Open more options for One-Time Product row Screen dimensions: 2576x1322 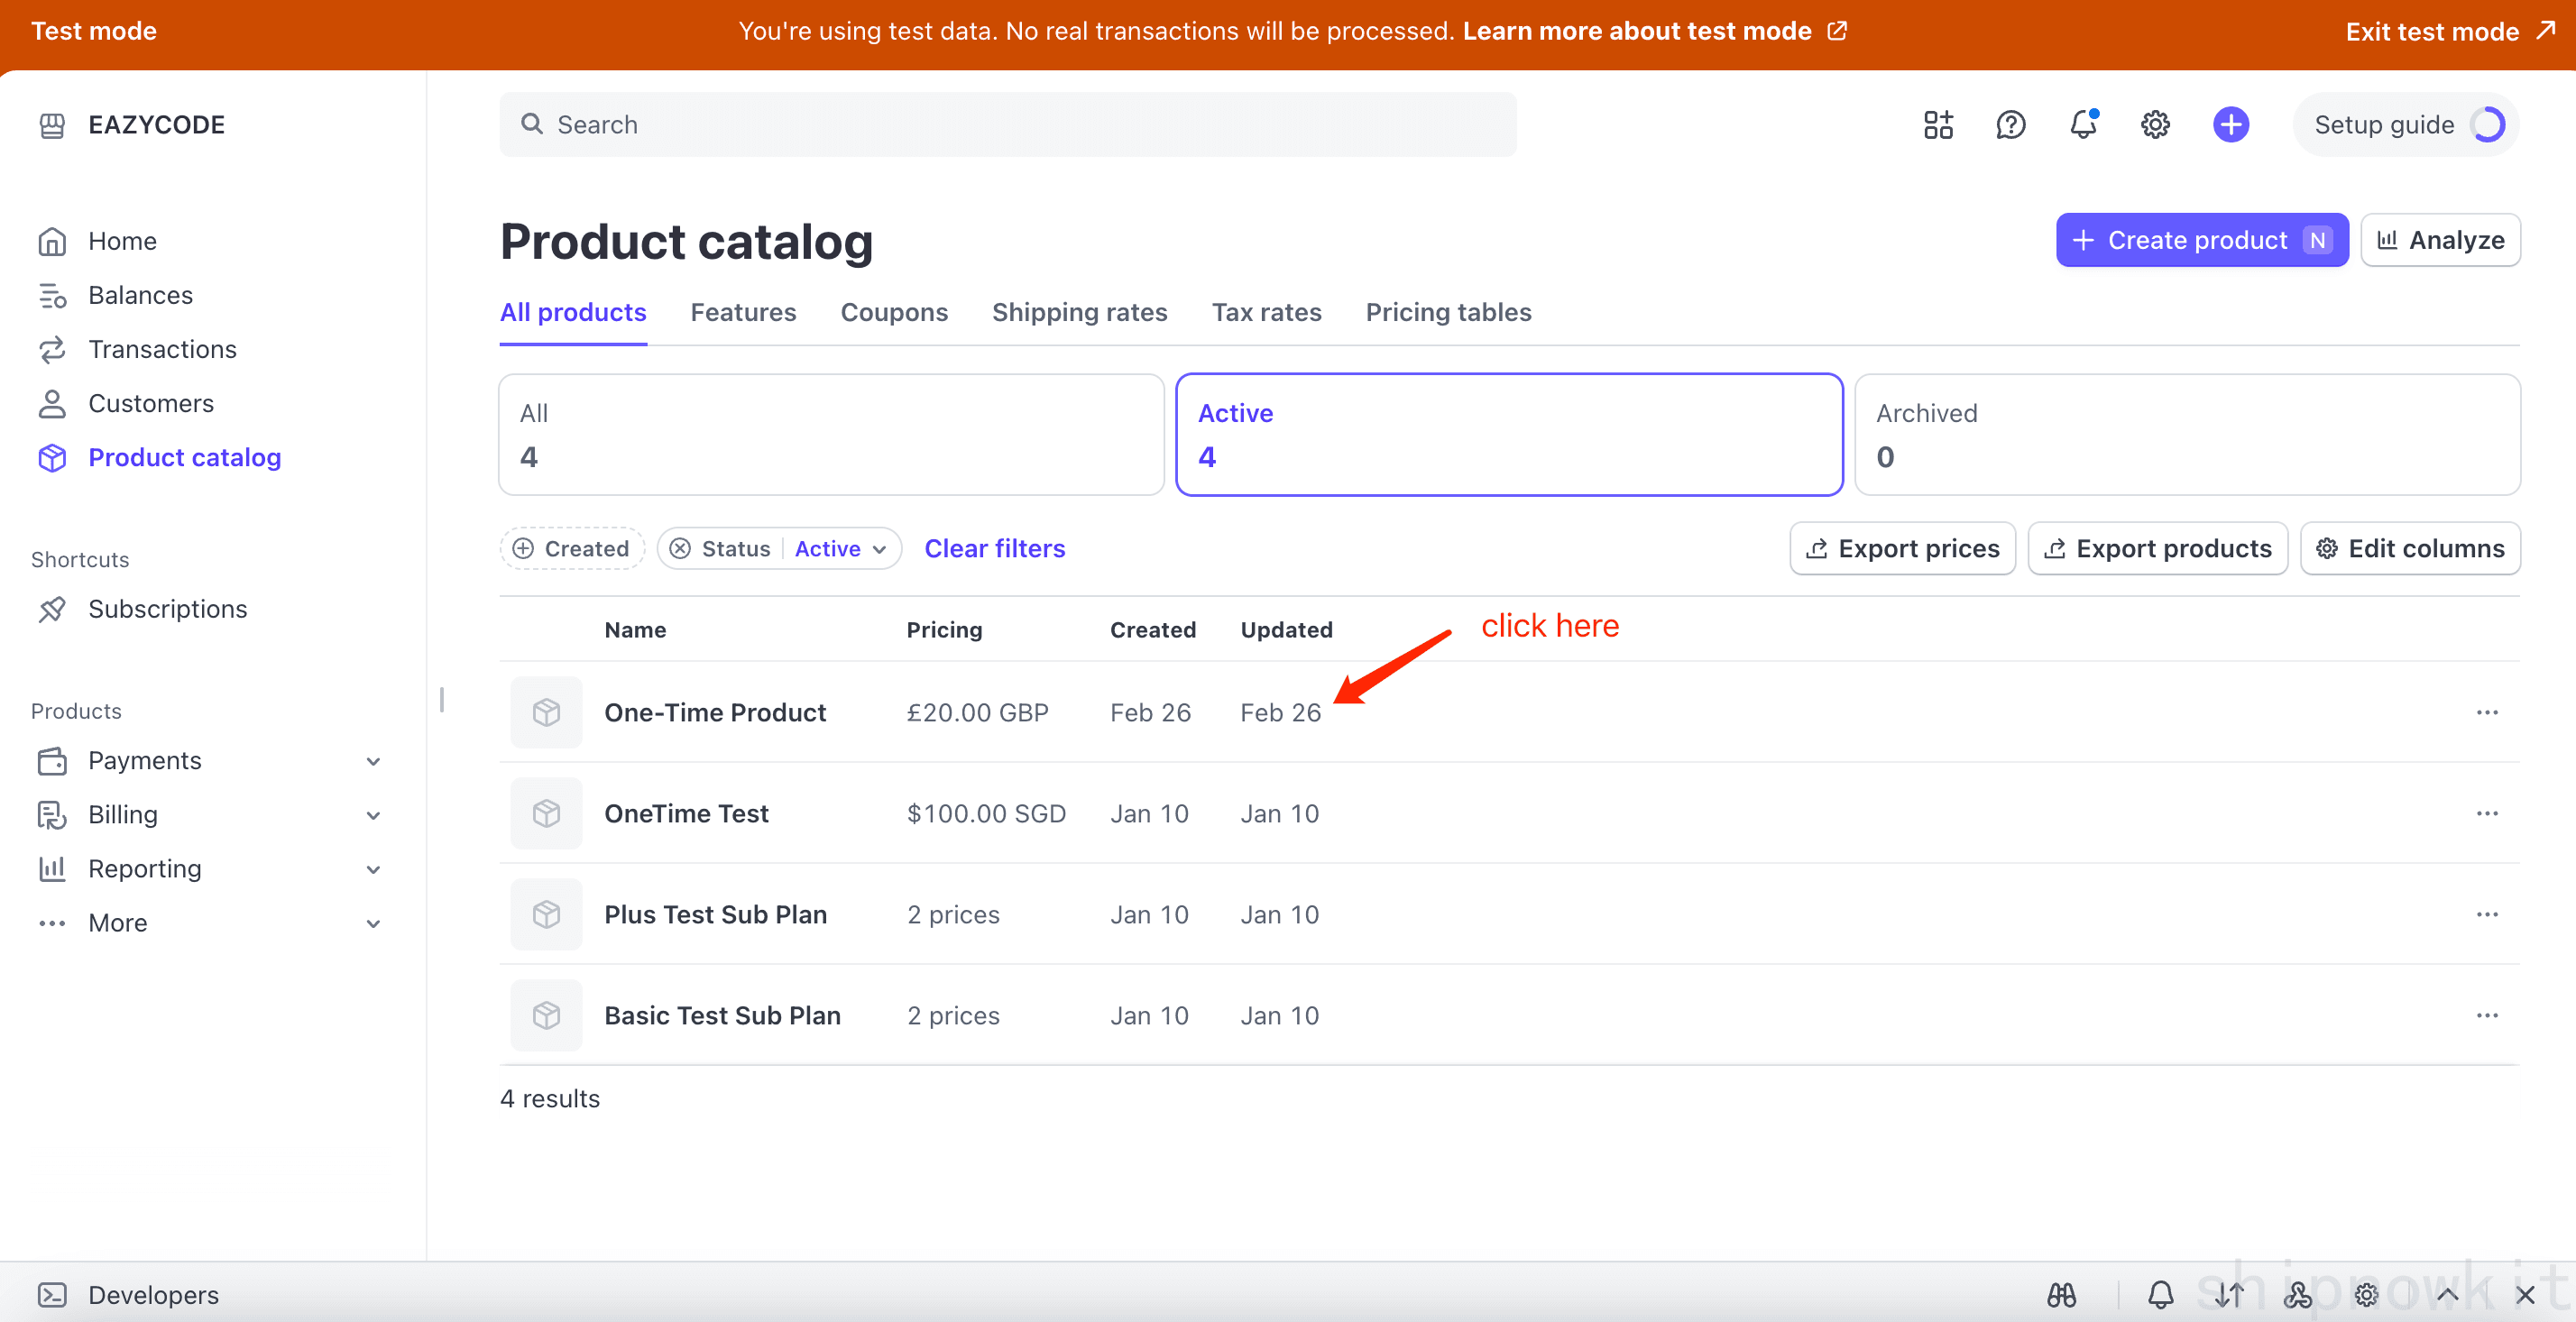pyautogui.click(x=2487, y=712)
